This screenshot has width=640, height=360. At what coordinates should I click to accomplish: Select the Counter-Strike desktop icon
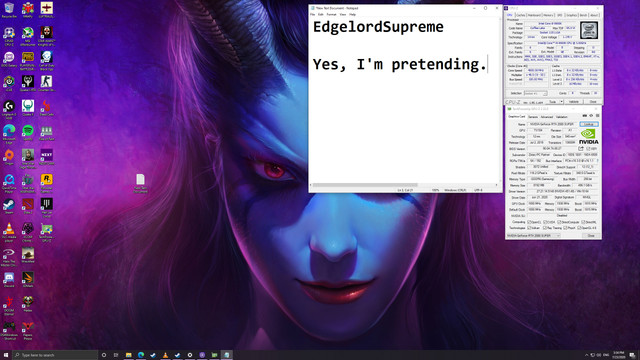click(x=47, y=84)
